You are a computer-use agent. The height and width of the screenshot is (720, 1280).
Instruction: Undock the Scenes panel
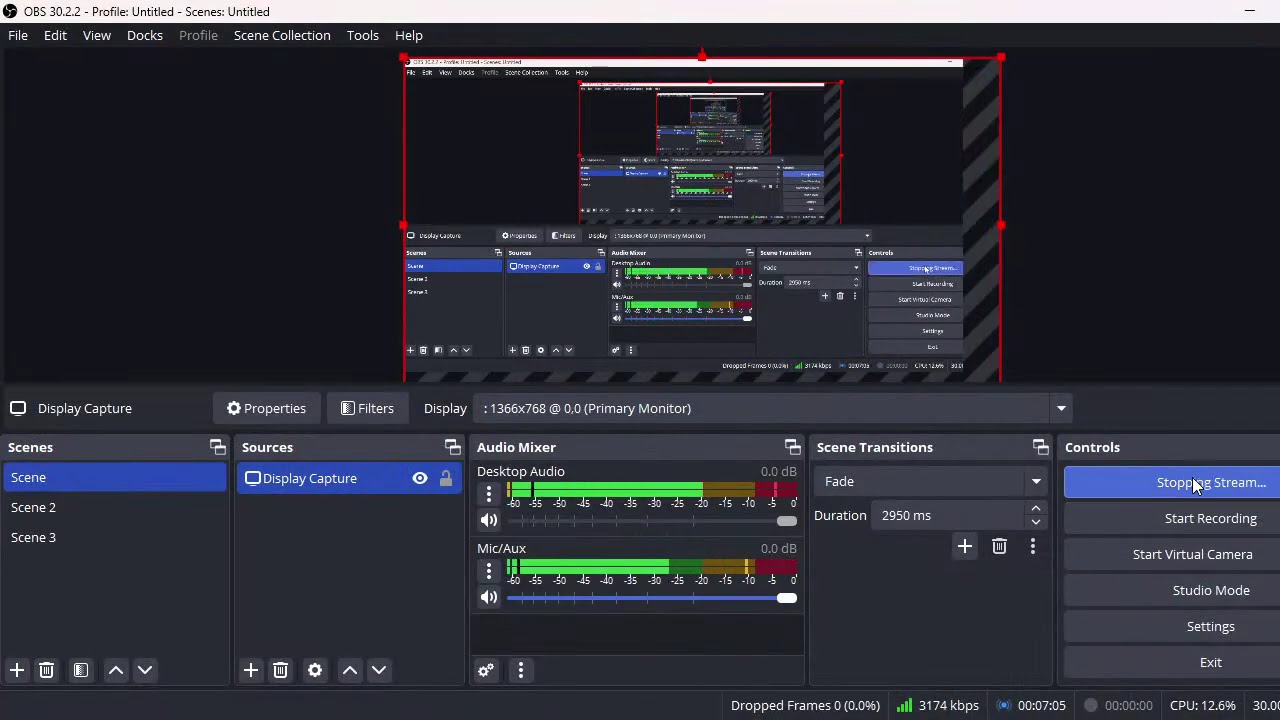point(217,447)
